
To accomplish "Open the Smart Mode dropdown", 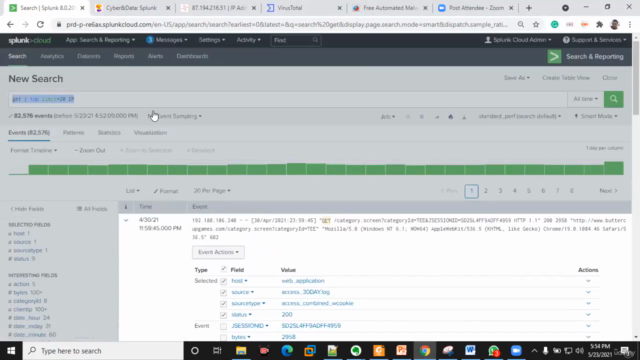I will pyautogui.click(x=596, y=116).
